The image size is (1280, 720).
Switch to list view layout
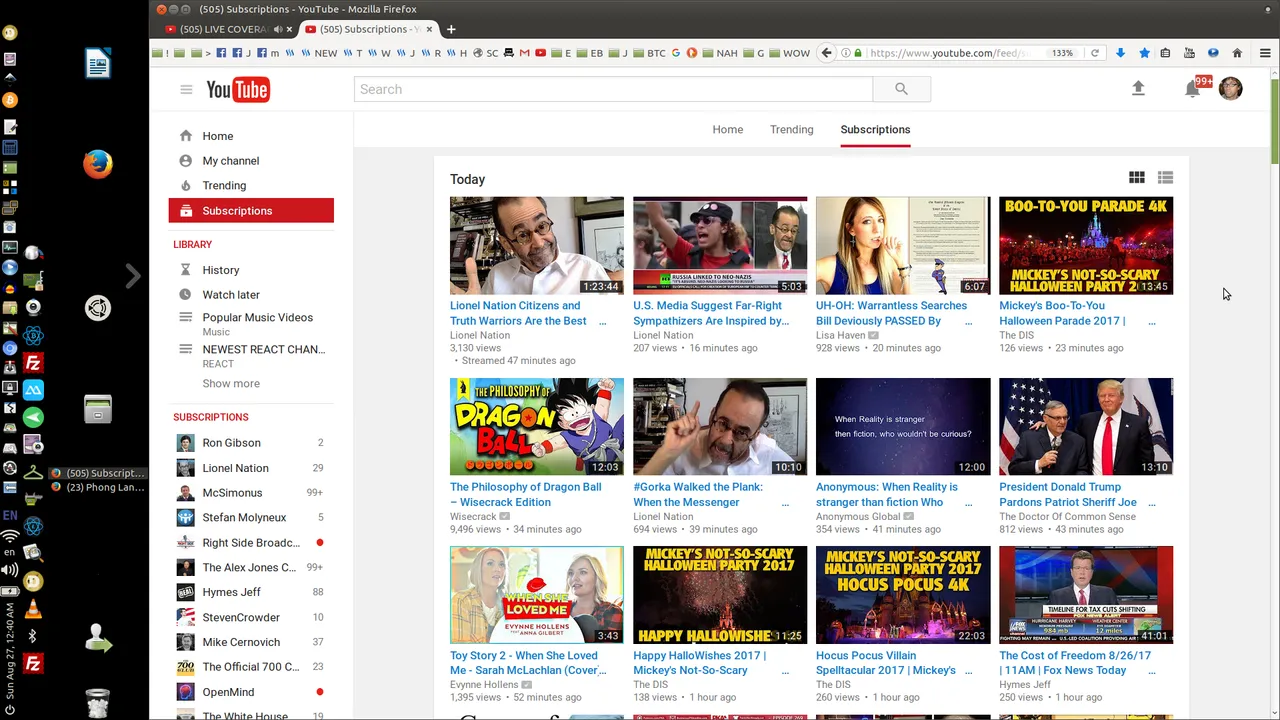(1165, 178)
